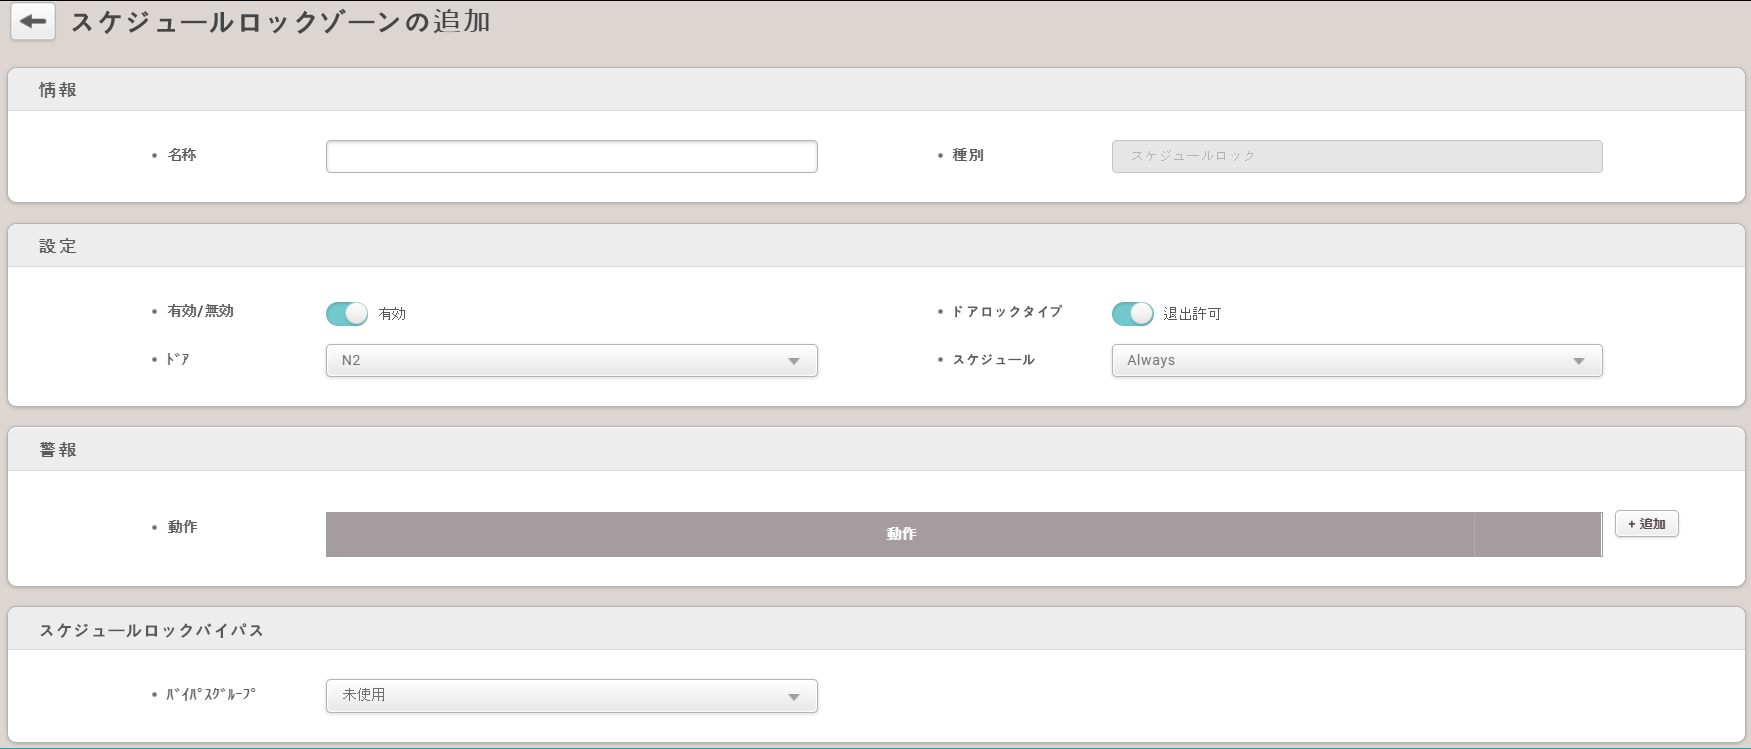Expand the バイパスグループ dropdown showing 未使用
This screenshot has width=1751, height=749.
point(571,695)
